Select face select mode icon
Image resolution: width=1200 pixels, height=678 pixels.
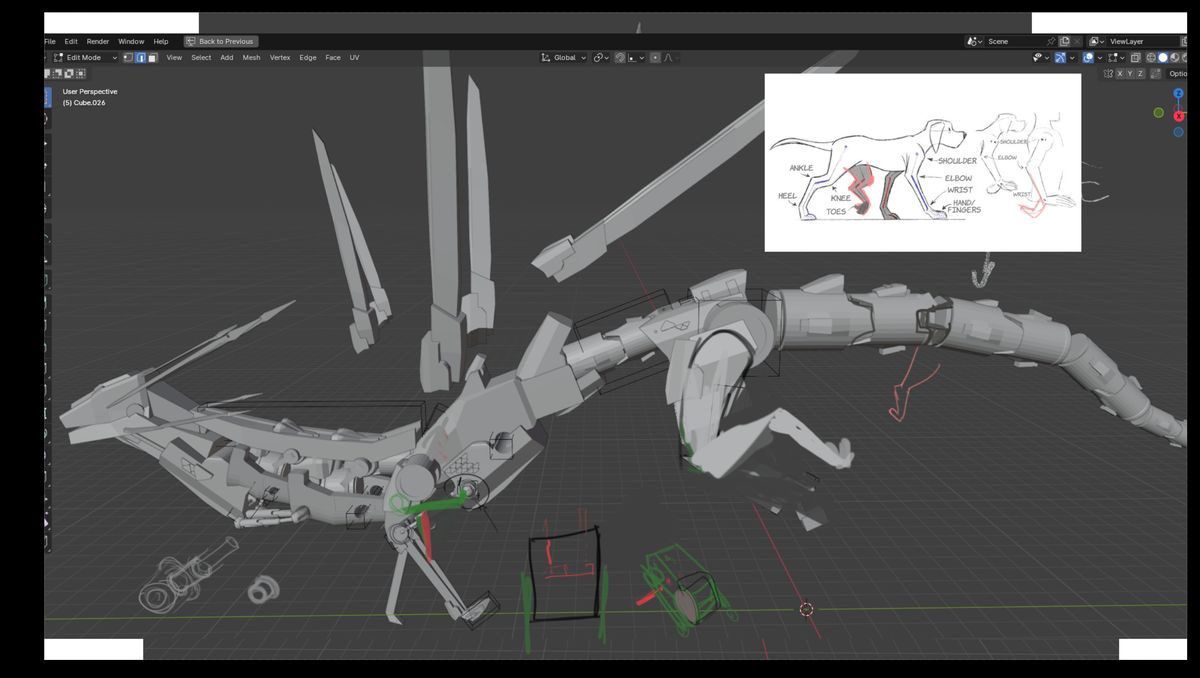(x=152, y=58)
